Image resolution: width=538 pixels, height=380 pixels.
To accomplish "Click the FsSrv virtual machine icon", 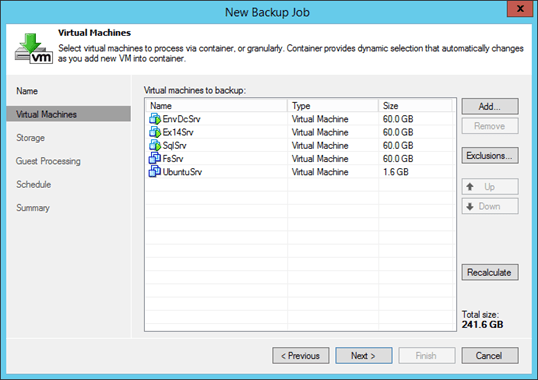I will [x=155, y=158].
